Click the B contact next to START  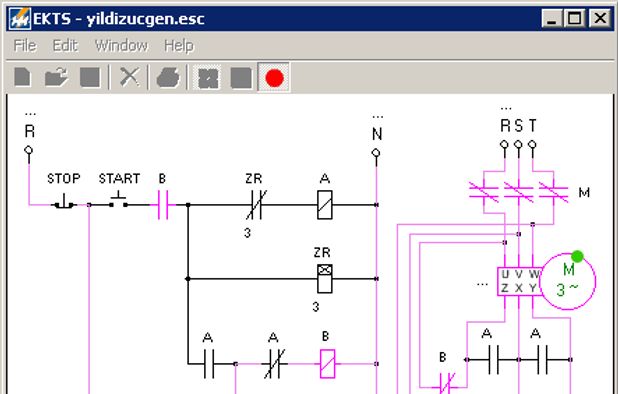tap(163, 205)
